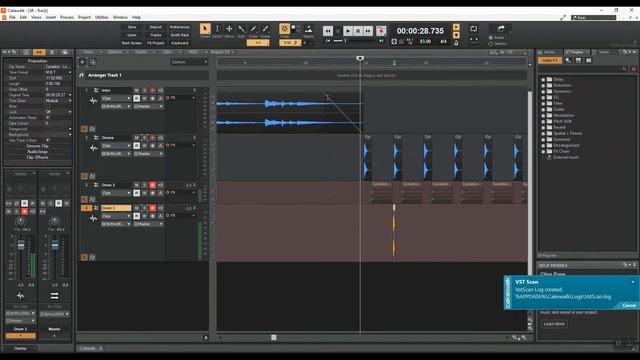The image size is (640, 360).
Task: Click the Display button at bottom left
Action: click(x=20, y=348)
